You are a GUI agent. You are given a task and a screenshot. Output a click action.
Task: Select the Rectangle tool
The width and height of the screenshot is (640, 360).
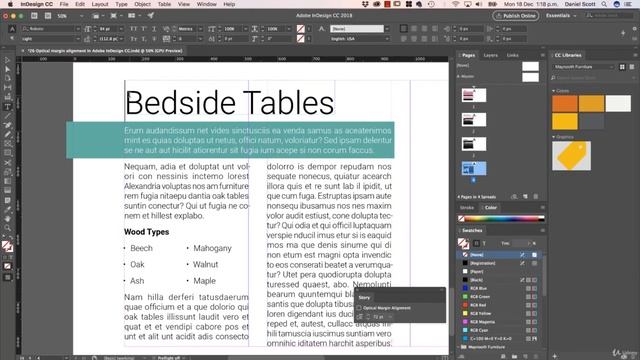click(x=7, y=153)
